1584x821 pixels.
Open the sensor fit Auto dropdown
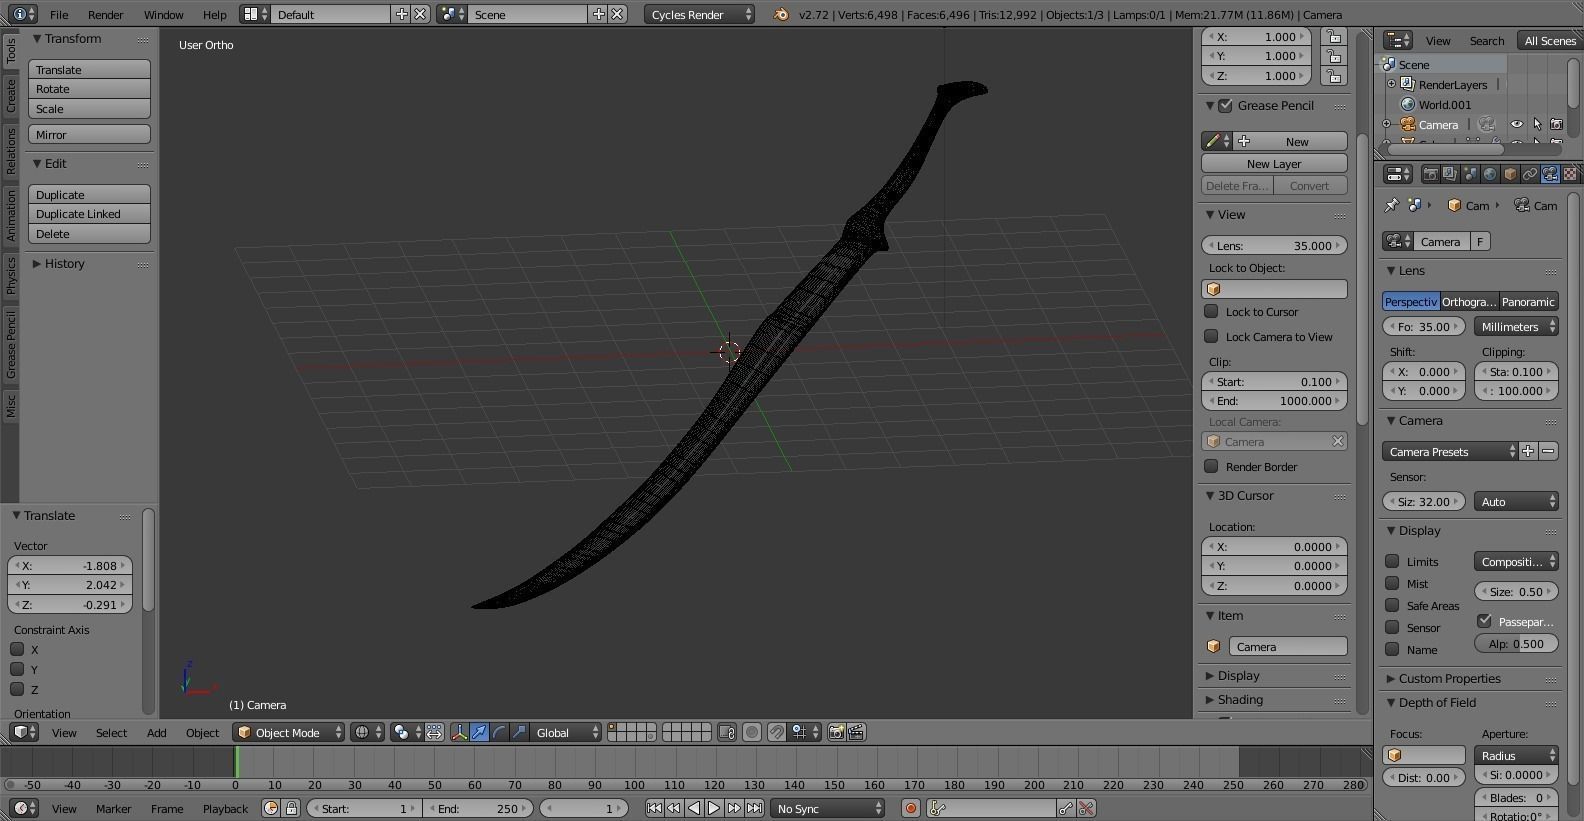1516,501
